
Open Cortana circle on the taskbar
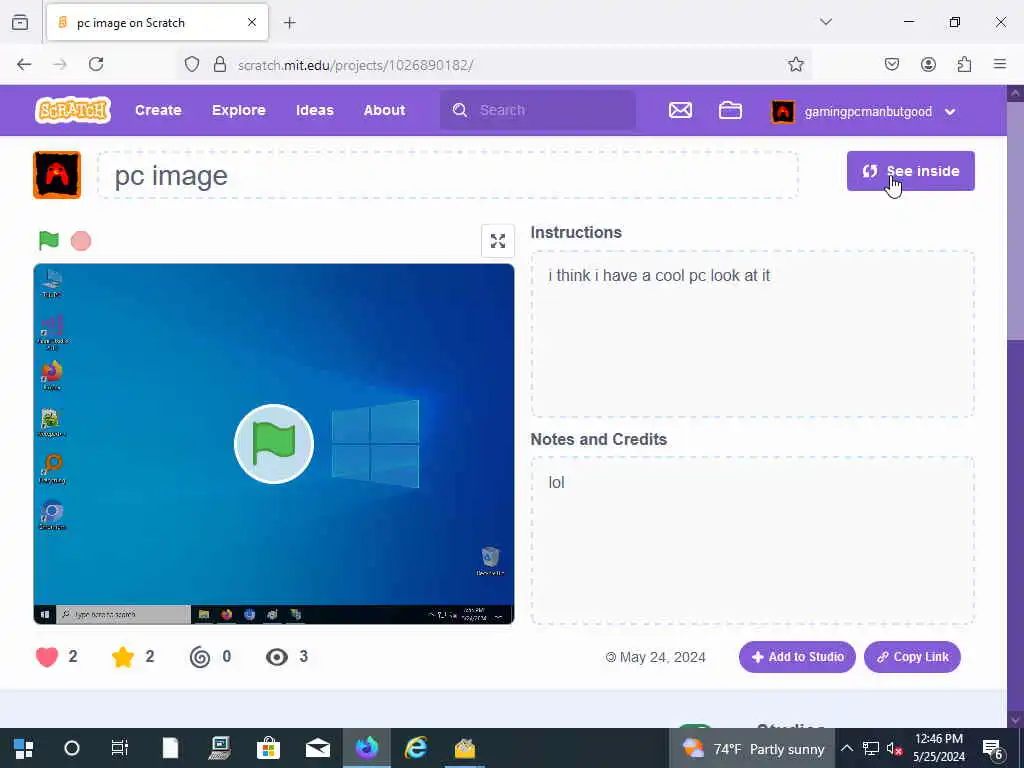tap(72, 748)
